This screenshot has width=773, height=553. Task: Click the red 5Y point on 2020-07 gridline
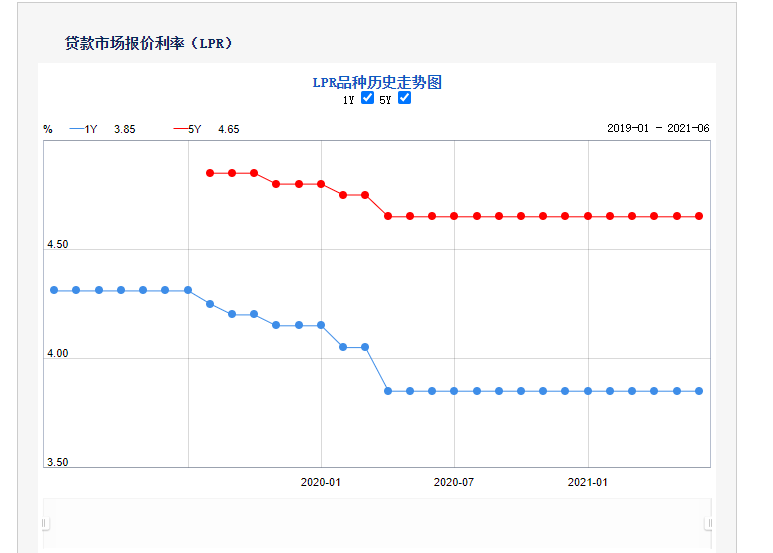point(454,216)
